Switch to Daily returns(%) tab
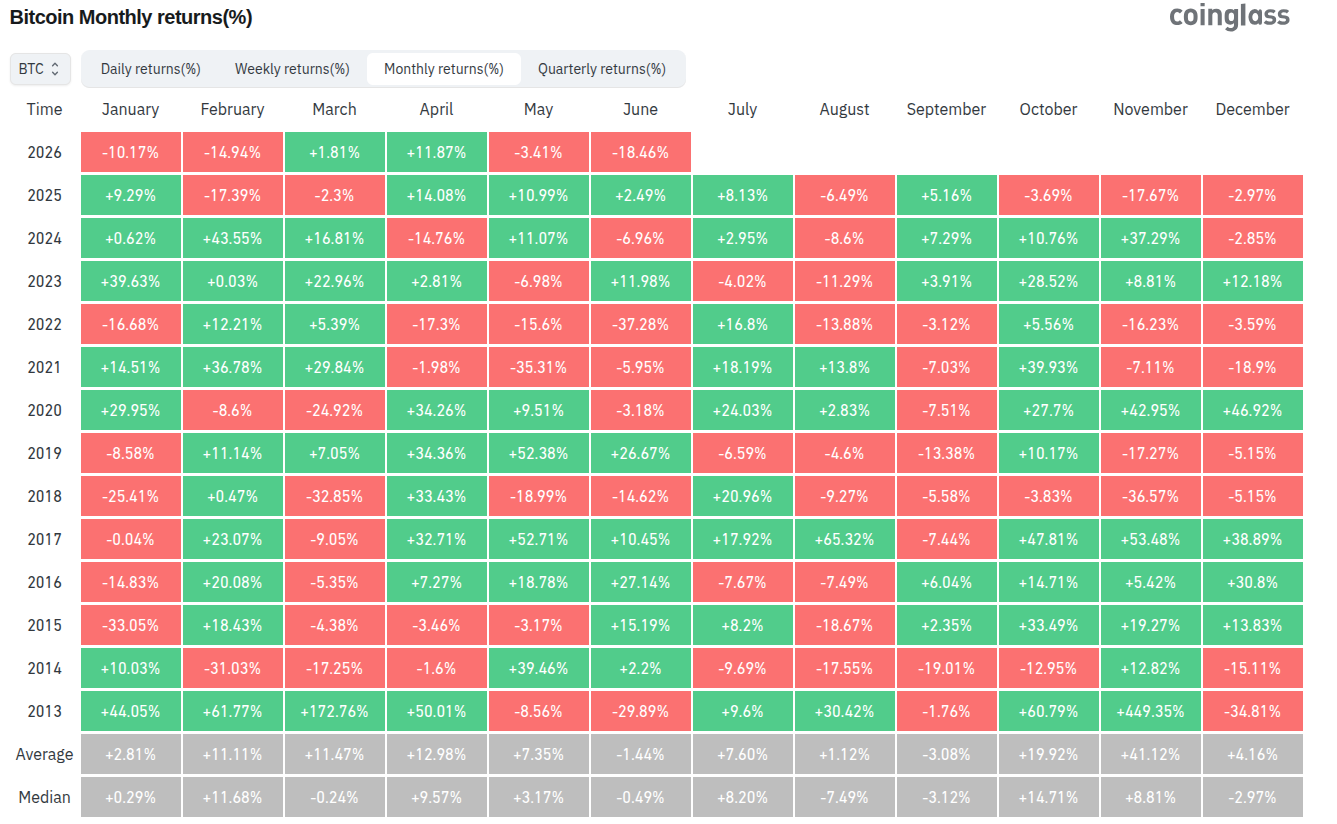 pyautogui.click(x=151, y=69)
